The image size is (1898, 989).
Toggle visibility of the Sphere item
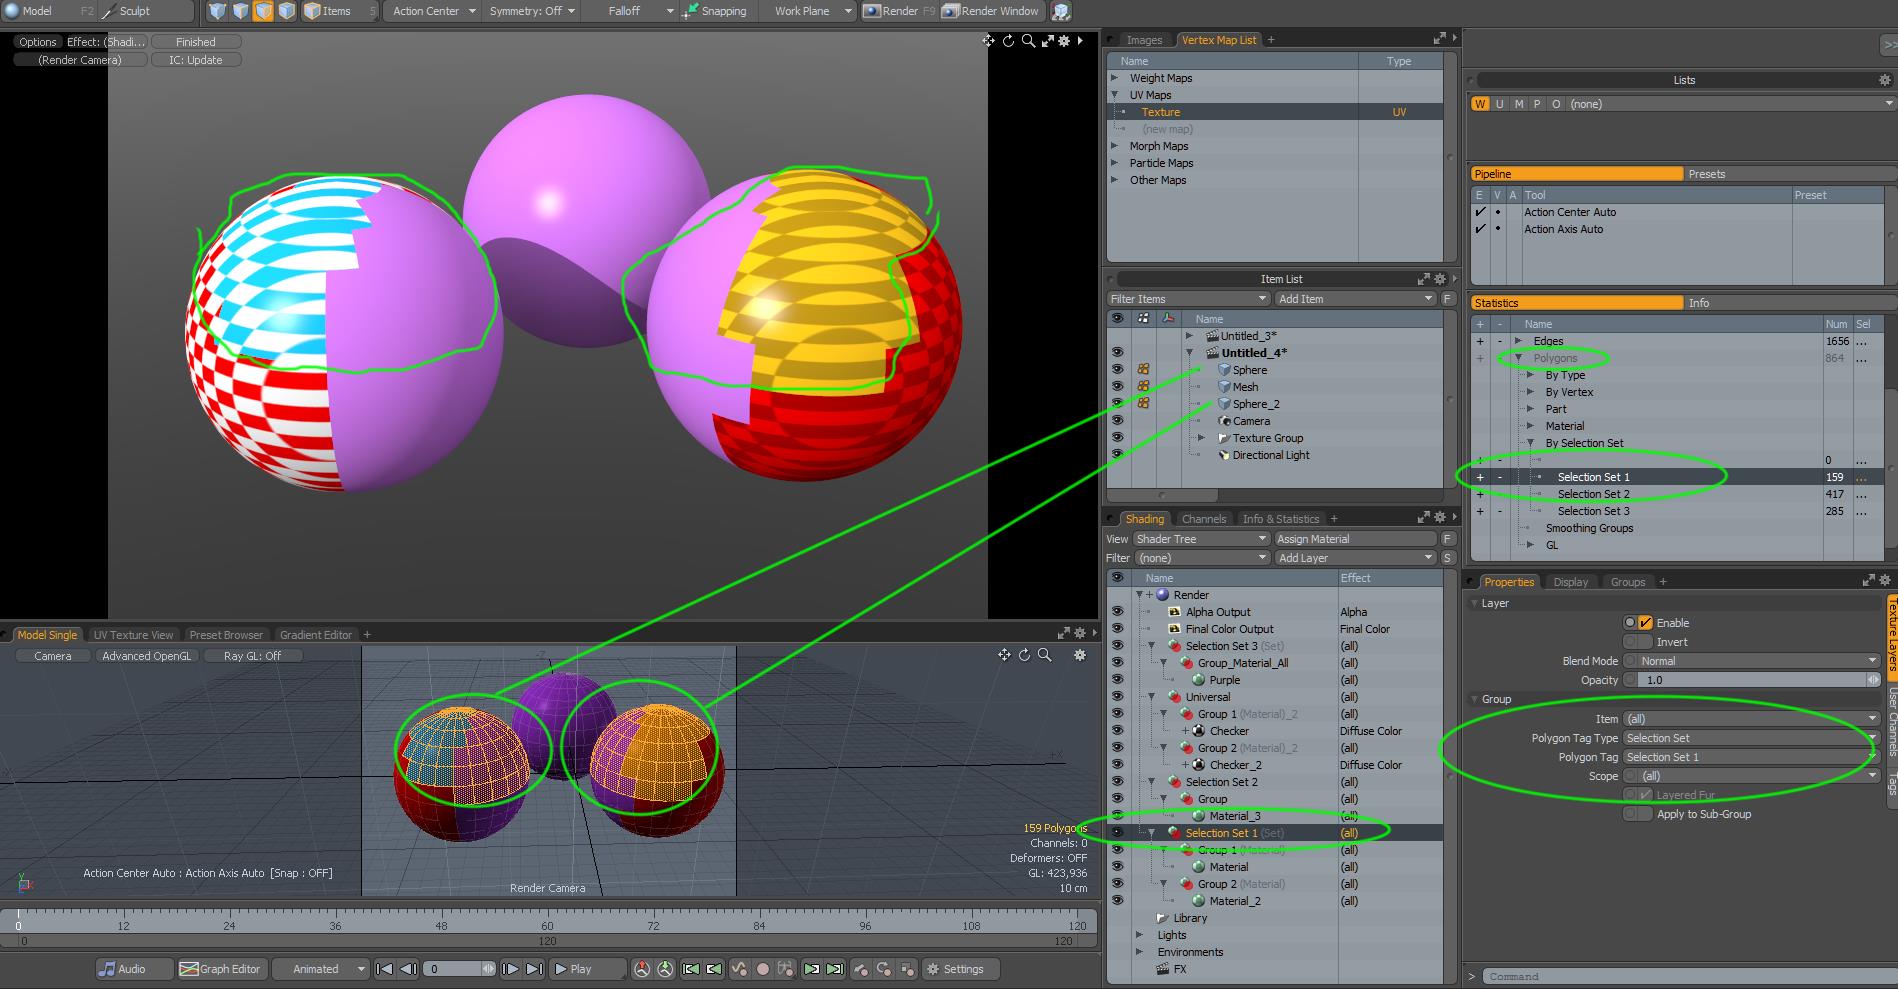(x=1117, y=370)
